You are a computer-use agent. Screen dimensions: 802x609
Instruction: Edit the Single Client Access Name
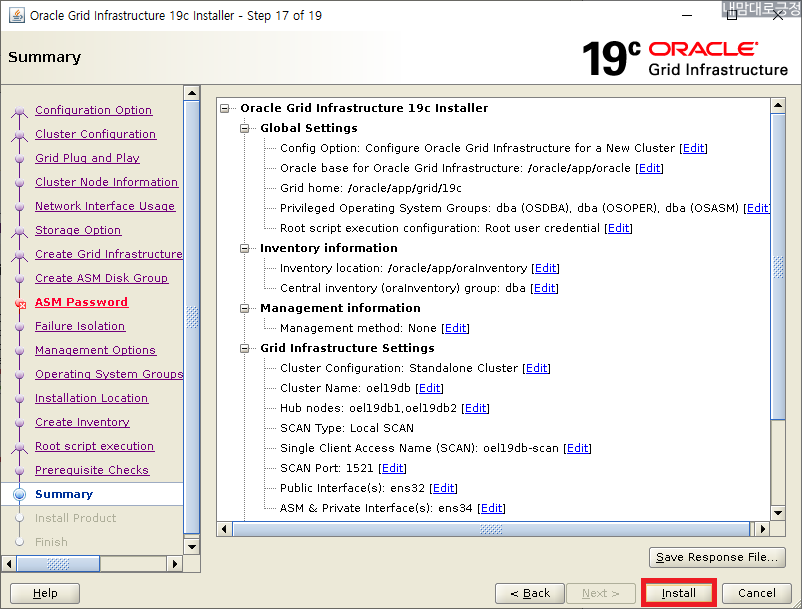pos(577,448)
